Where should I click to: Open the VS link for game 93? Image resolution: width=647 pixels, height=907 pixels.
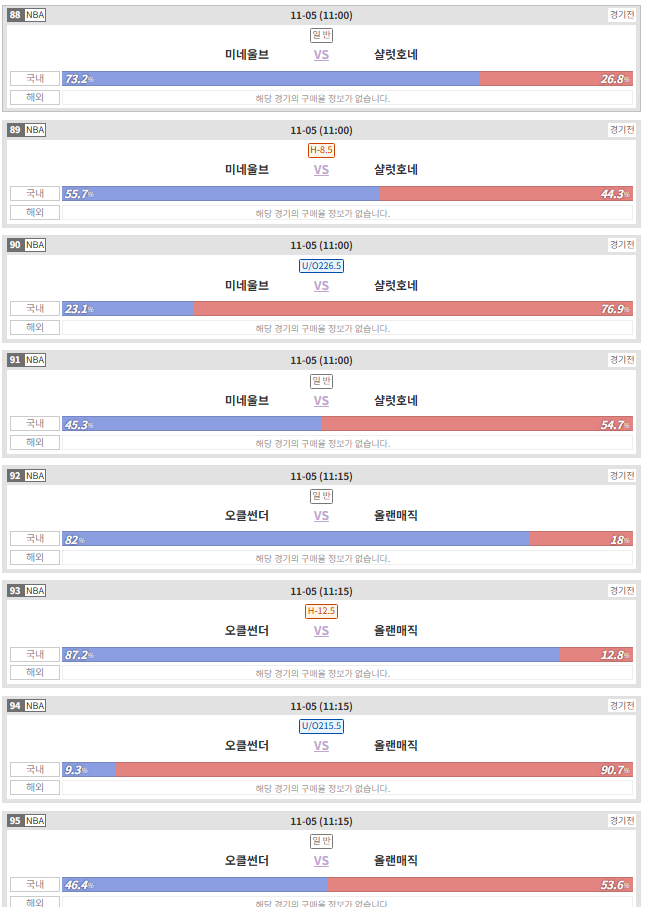[x=321, y=631]
